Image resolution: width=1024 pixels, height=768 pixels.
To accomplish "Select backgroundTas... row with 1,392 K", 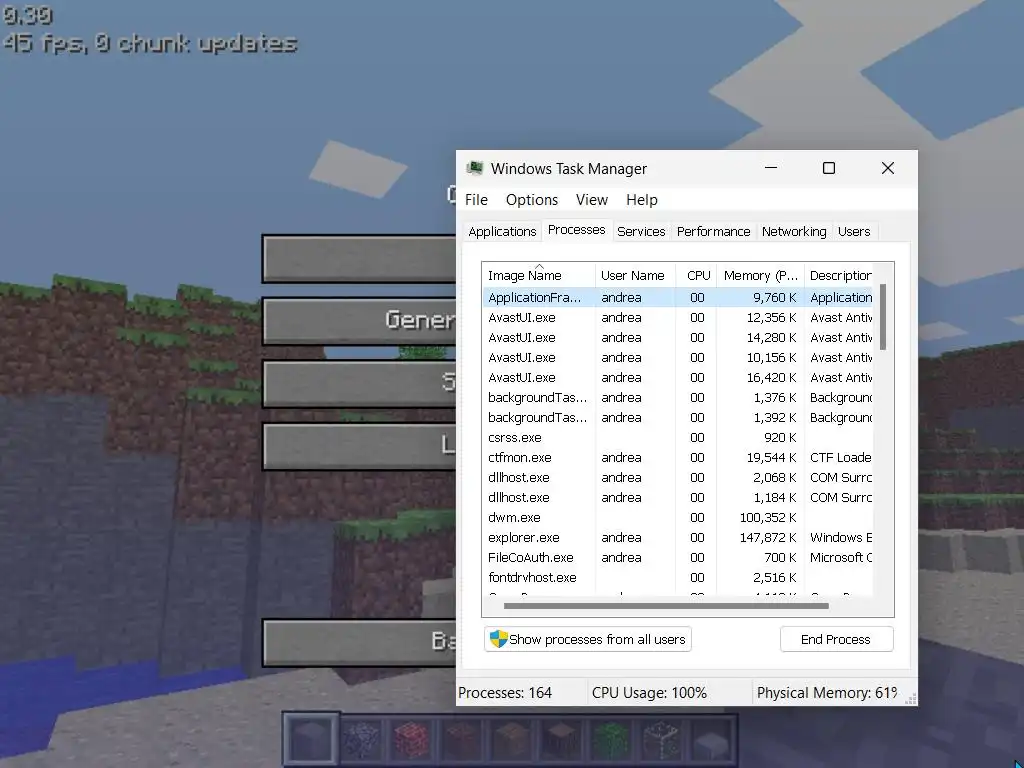I will (678, 418).
